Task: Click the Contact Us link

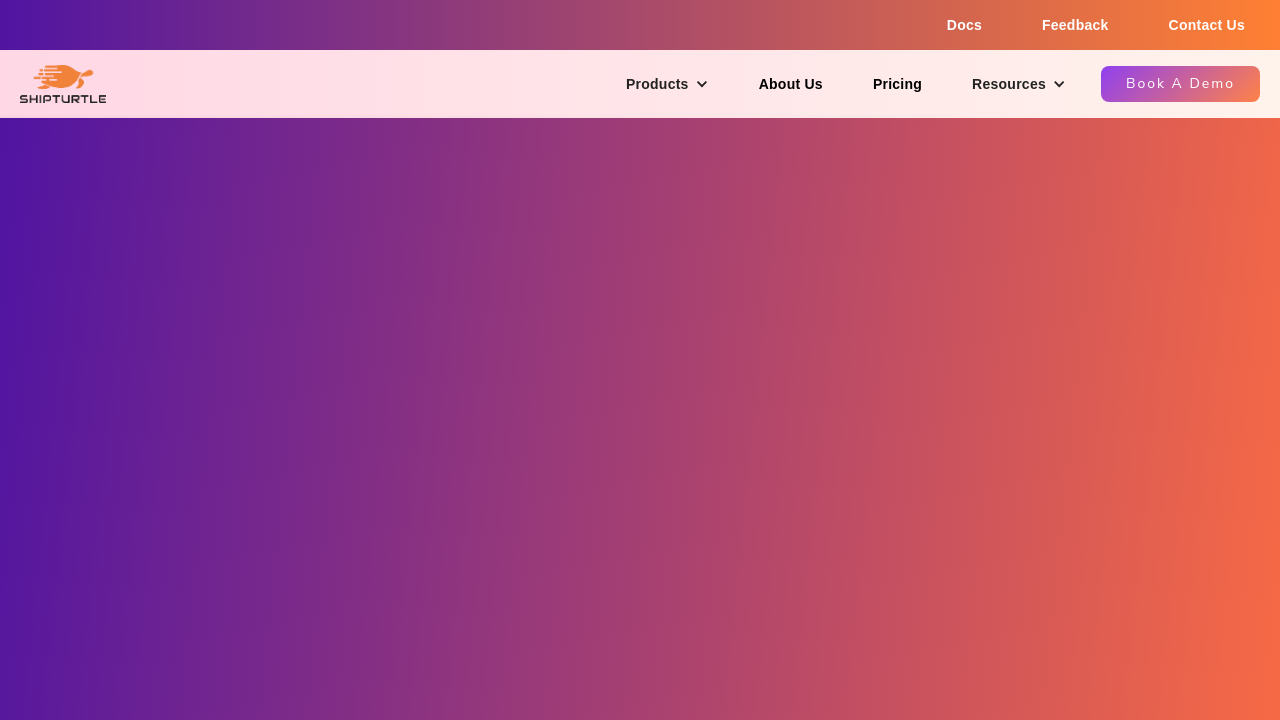Action: (x=1206, y=25)
